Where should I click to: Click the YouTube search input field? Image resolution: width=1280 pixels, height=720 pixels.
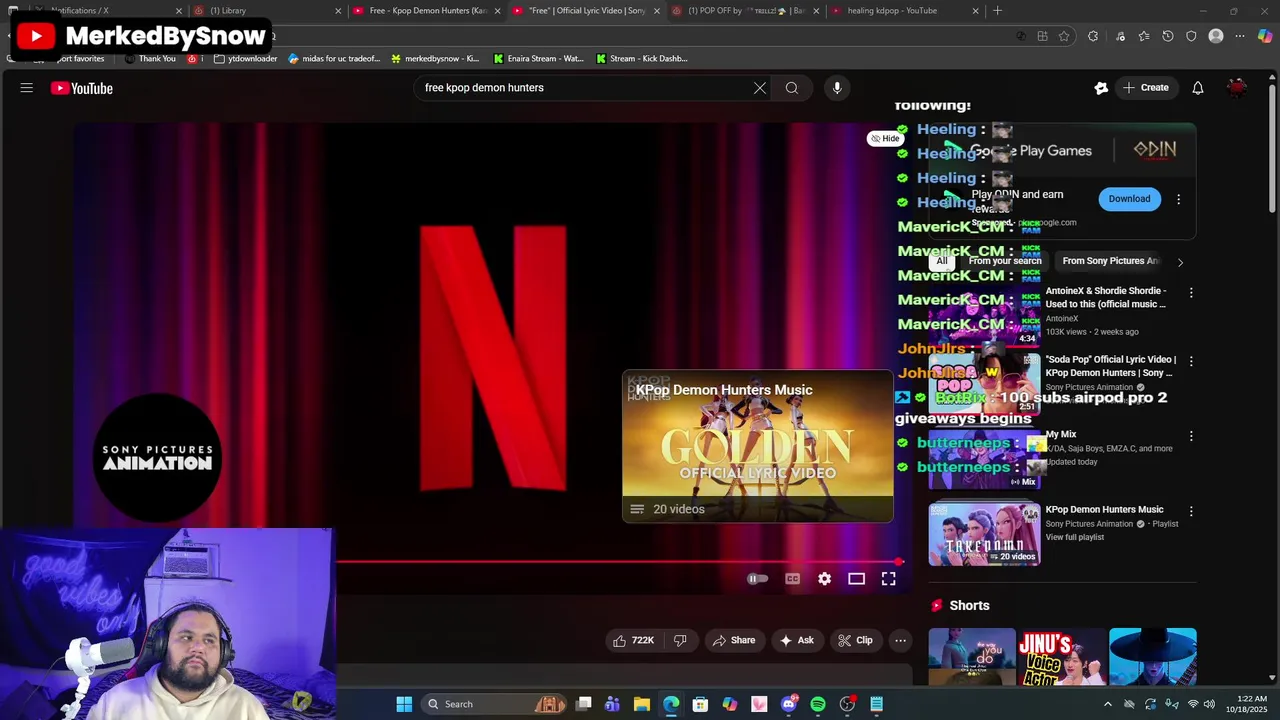(x=585, y=88)
